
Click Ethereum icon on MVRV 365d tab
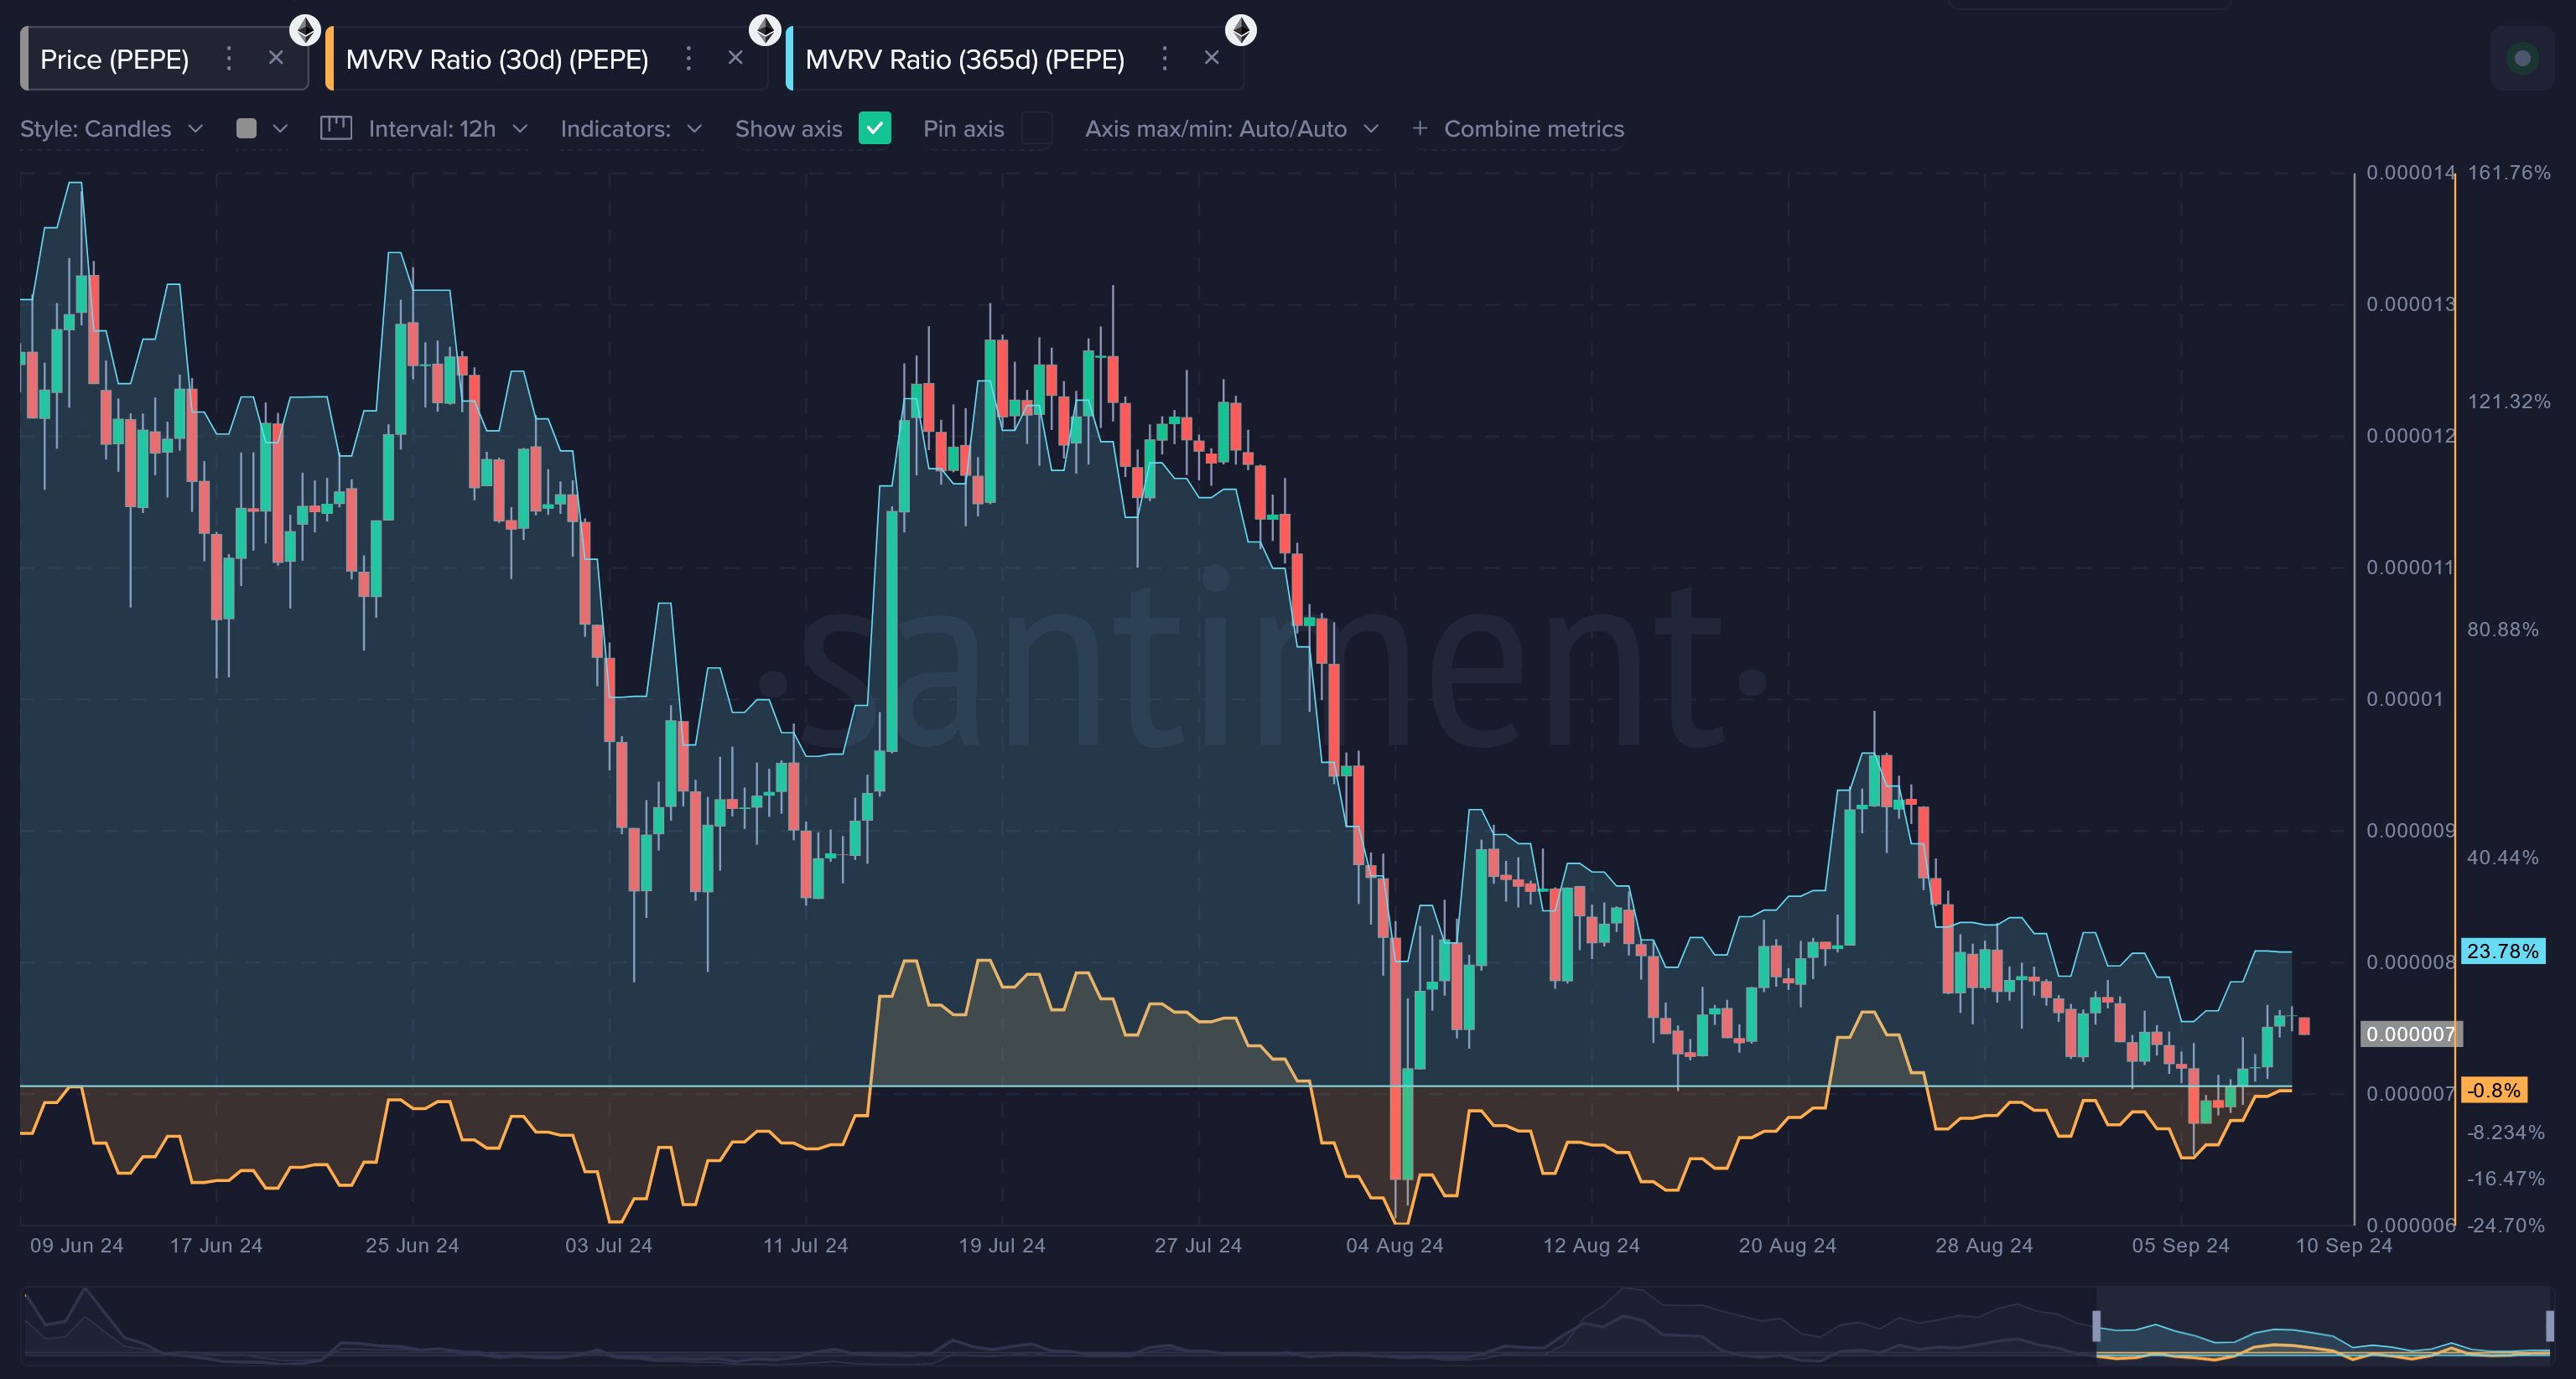[x=1241, y=30]
